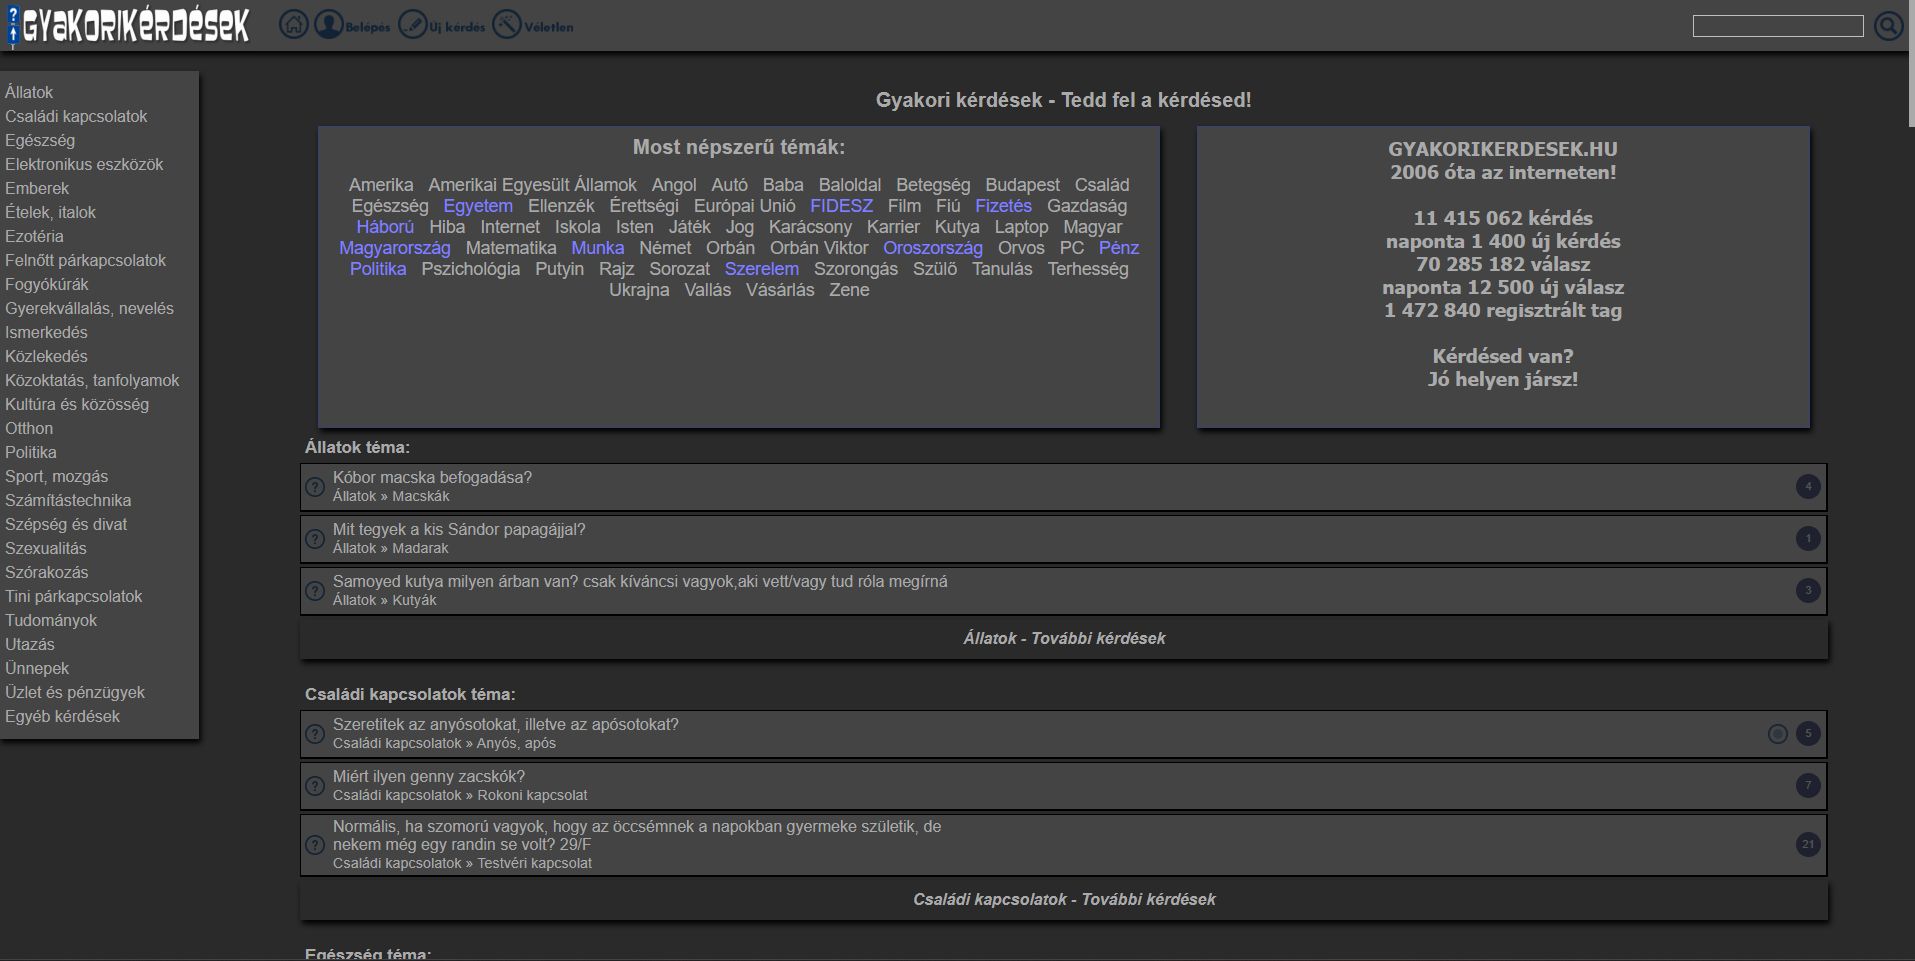The height and width of the screenshot is (961, 1915).
Task: Click Macskák subcategory under Kóbor macska
Action: coord(421,496)
